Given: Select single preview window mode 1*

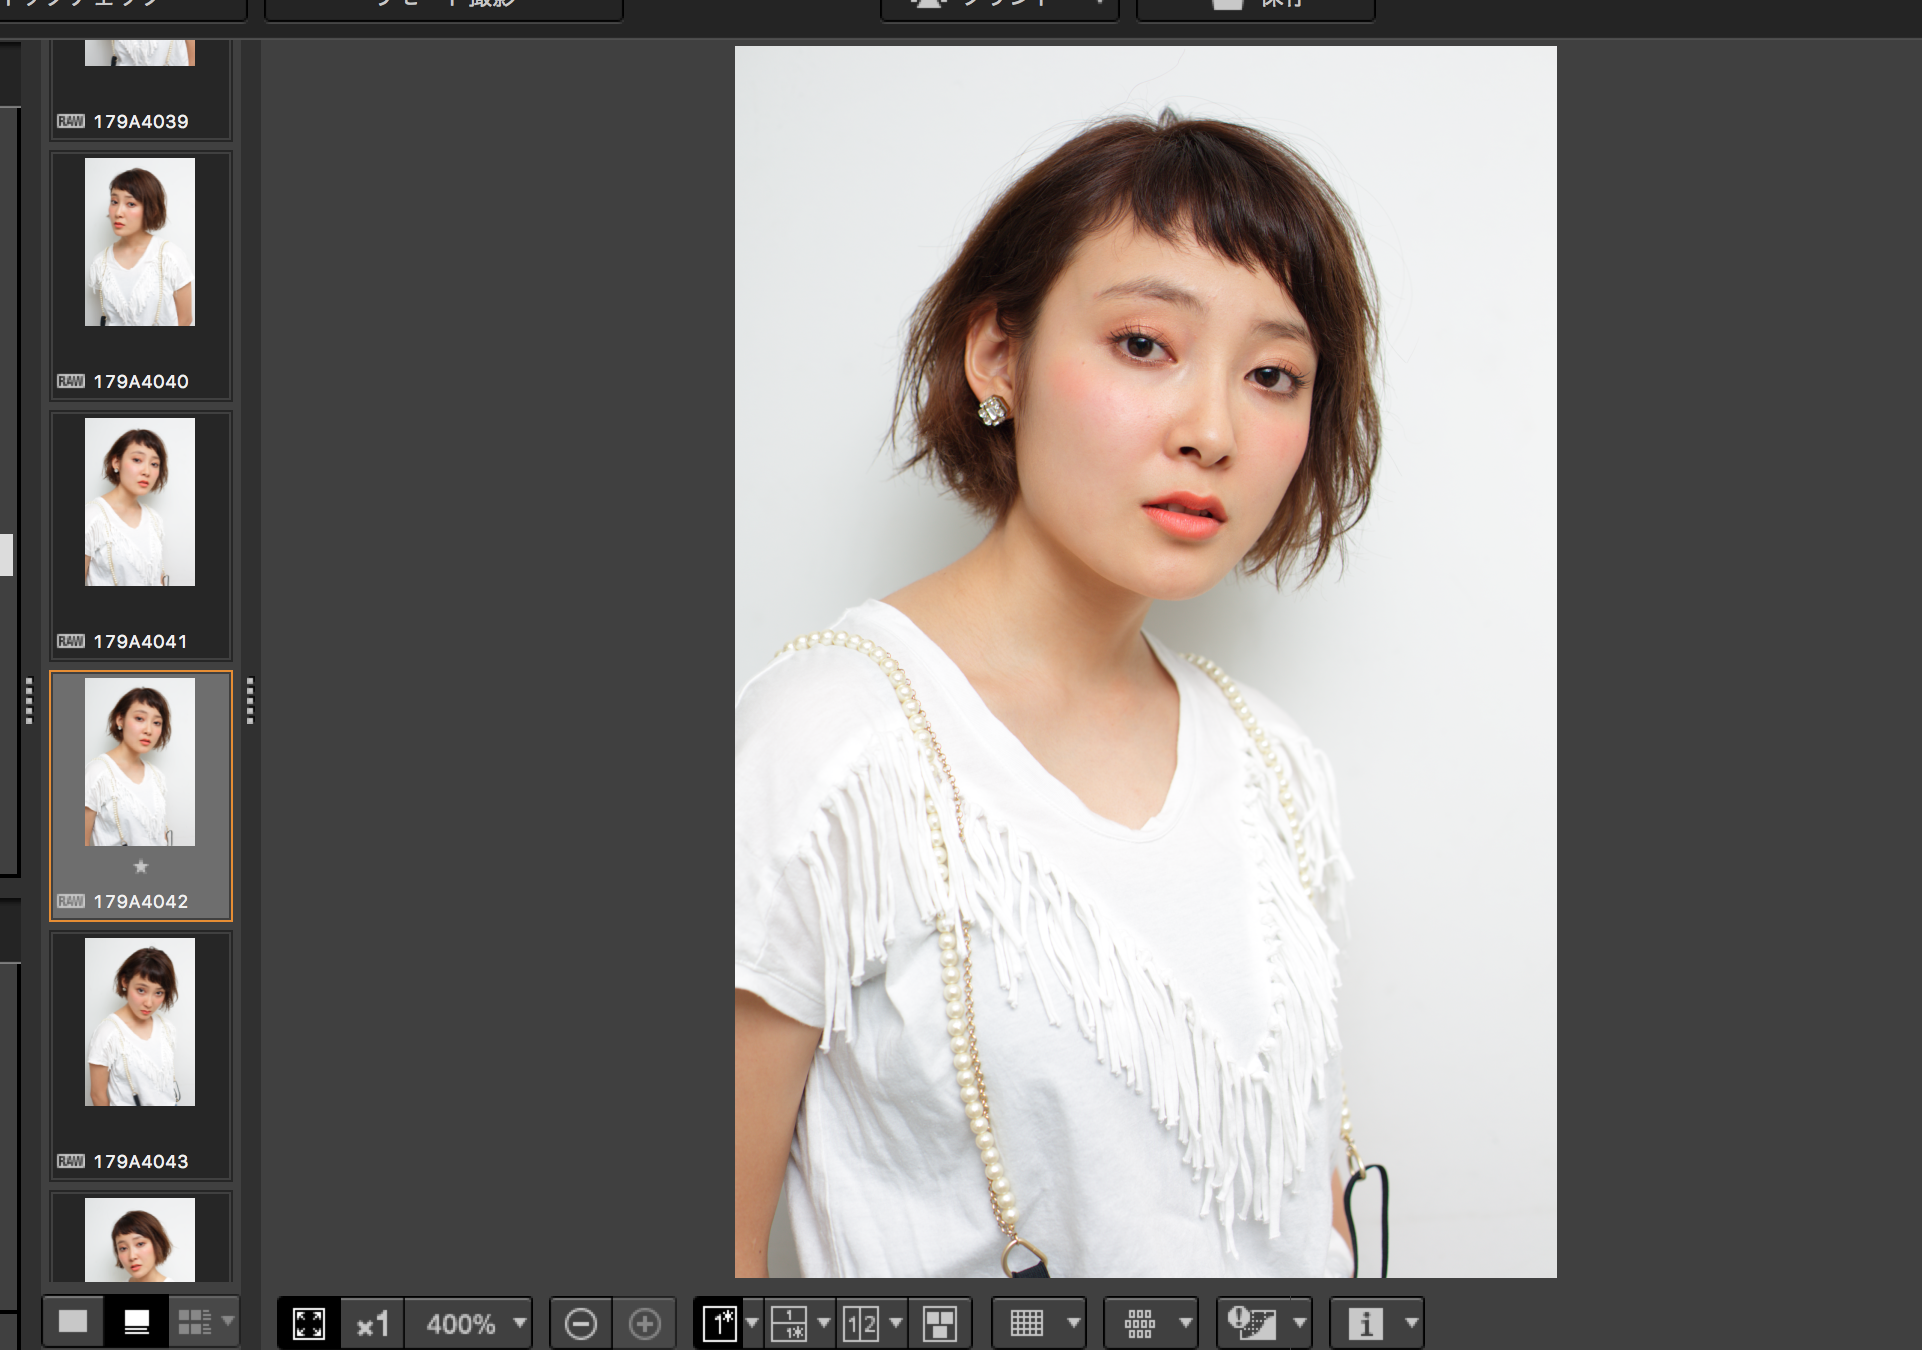Looking at the screenshot, I should click(719, 1324).
